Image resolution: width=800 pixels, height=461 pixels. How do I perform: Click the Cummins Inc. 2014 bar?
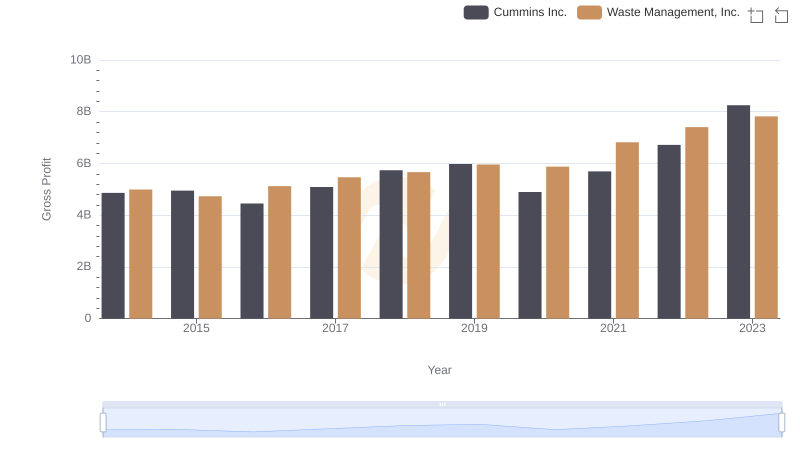(113, 255)
